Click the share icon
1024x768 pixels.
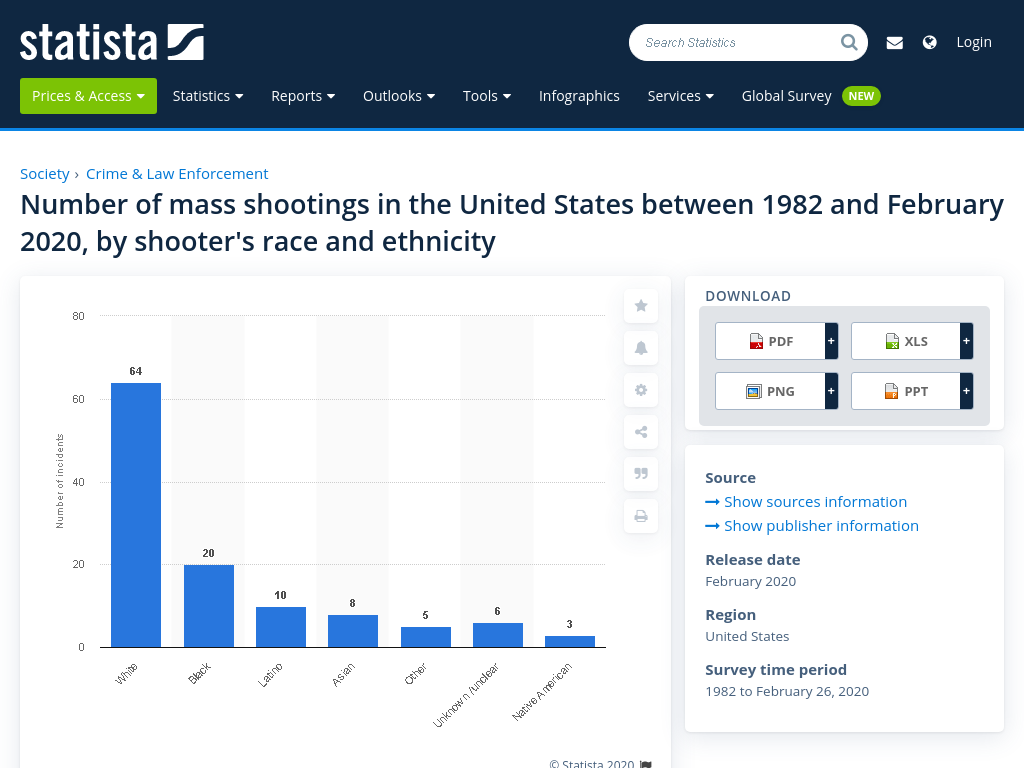click(641, 432)
